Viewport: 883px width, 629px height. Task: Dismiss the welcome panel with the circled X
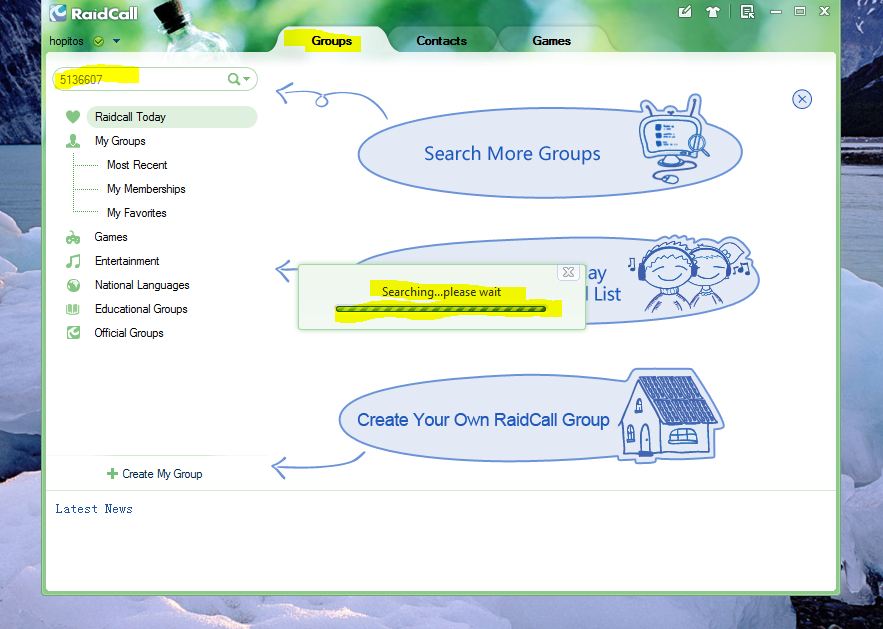pos(802,100)
